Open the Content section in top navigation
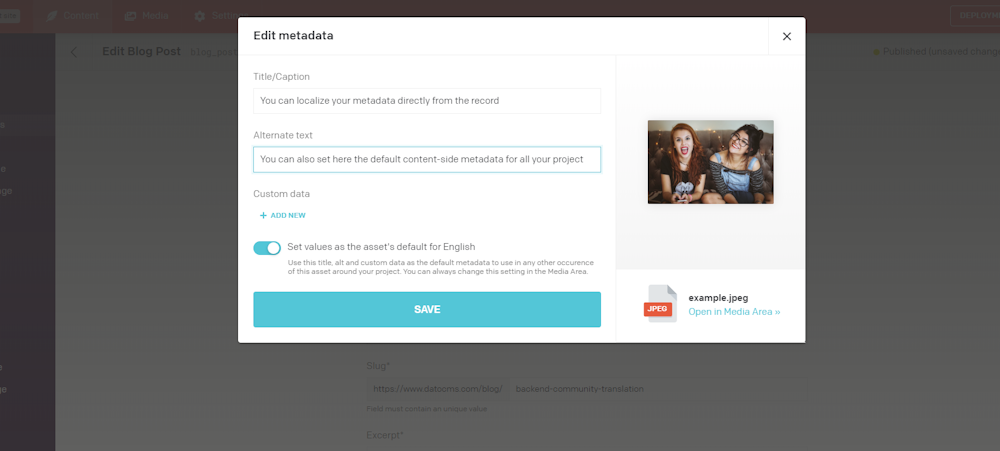 tap(73, 16)
